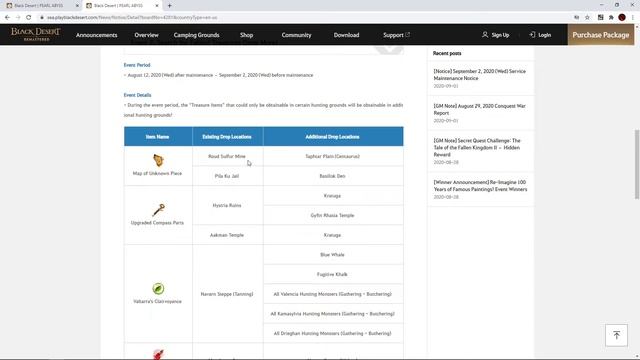Click the Sign Up link
The image size is (640, 360).
tap(496, 35)
